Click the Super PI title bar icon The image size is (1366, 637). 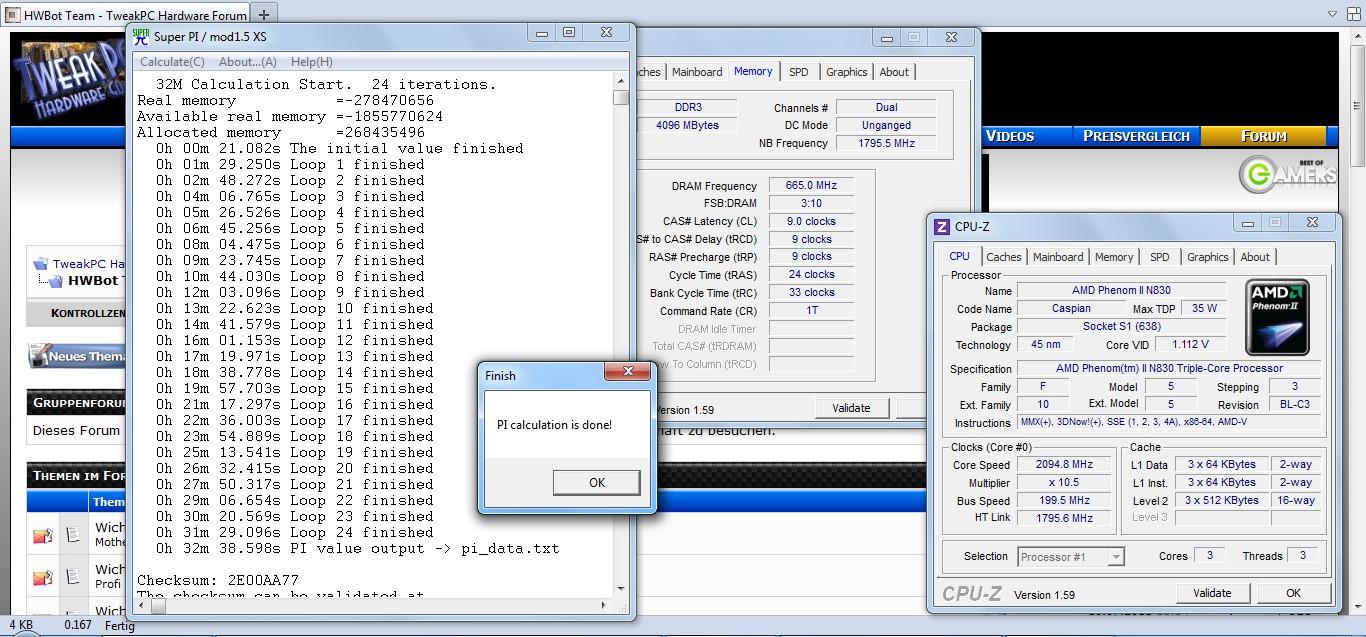[141, 36]
